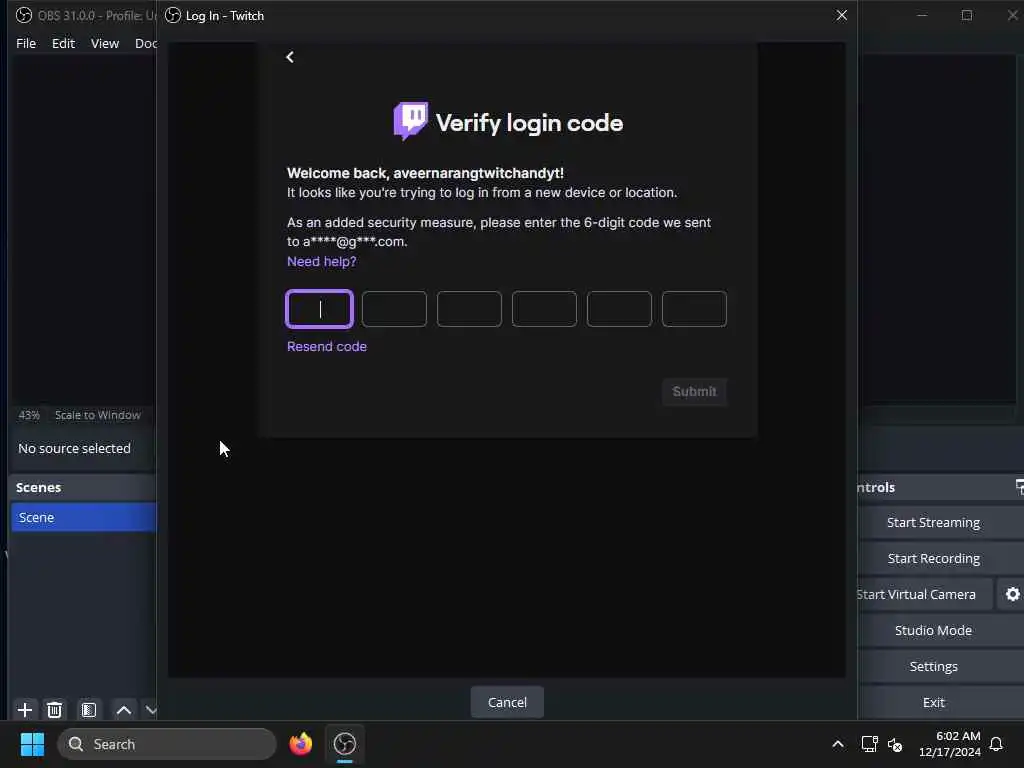Add a new scene with plus icon

[25, 709]
